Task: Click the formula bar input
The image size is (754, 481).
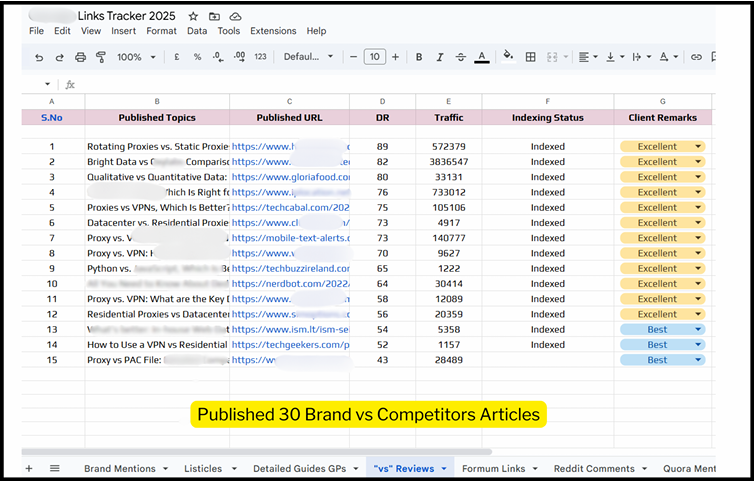Action: 394,85
